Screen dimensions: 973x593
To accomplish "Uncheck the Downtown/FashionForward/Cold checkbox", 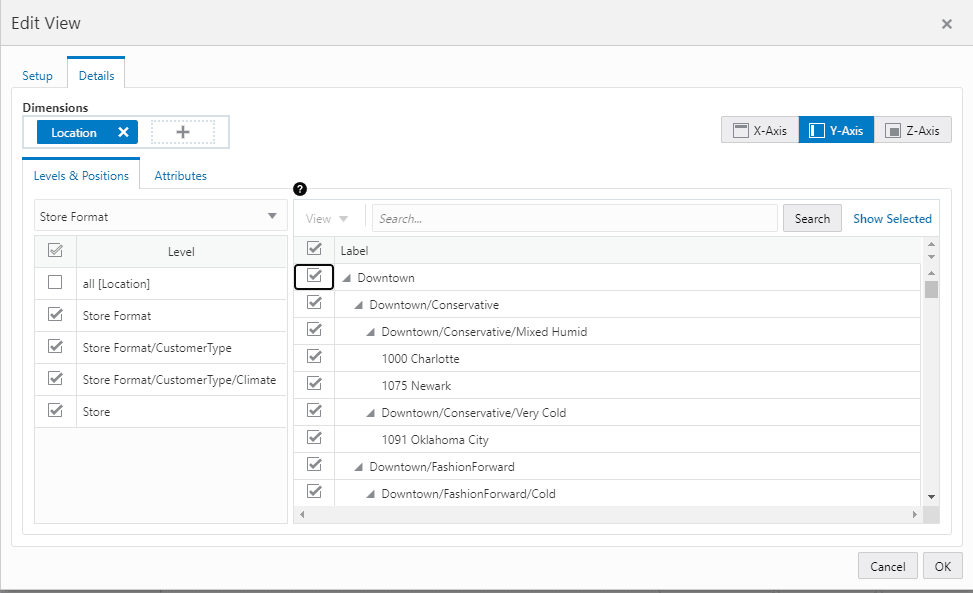I will tap(315, 491).
